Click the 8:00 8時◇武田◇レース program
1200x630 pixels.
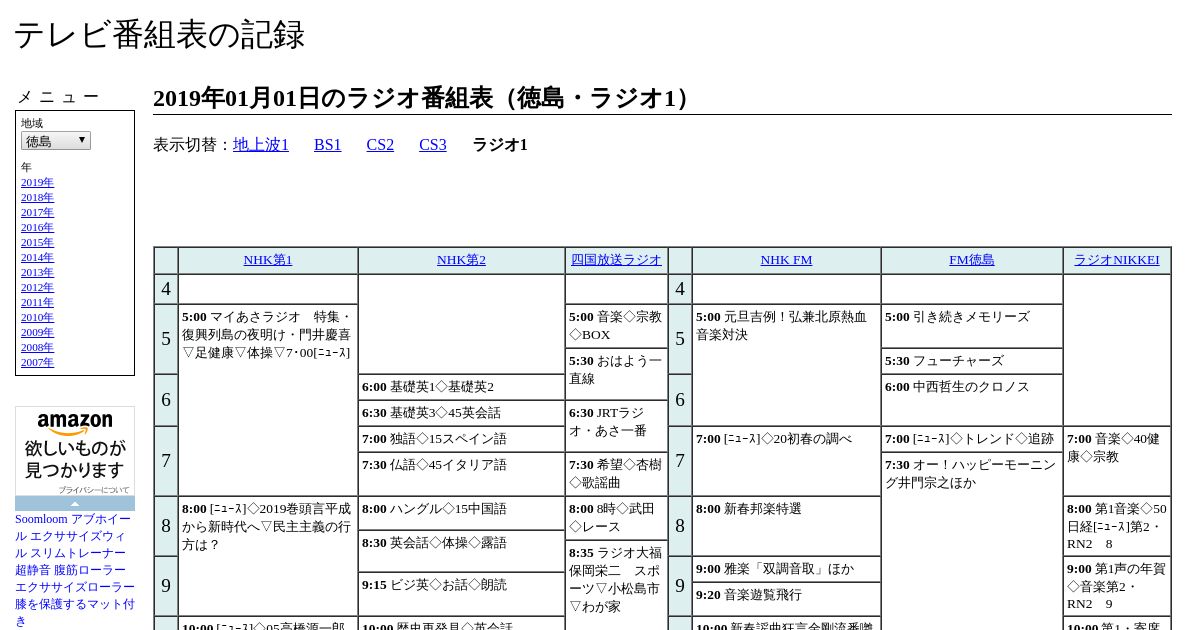[616, 518]
